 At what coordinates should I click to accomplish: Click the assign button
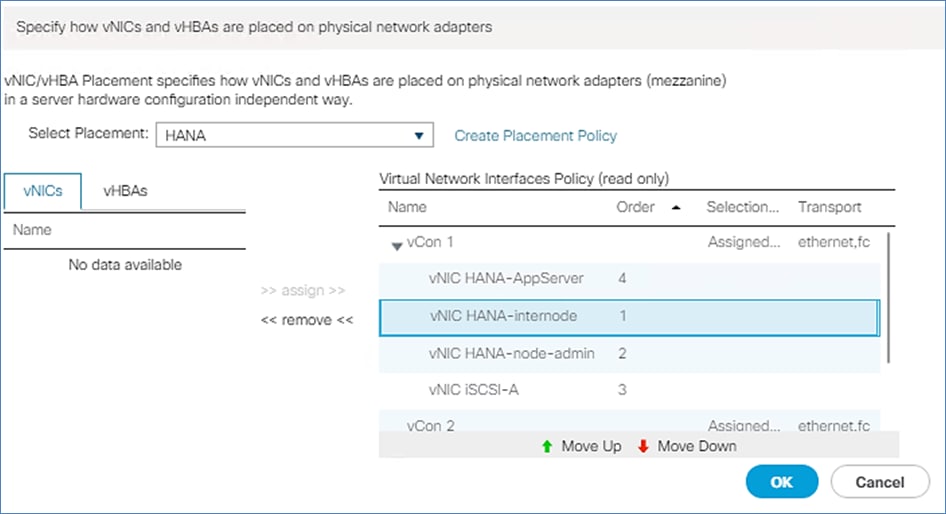303,290
